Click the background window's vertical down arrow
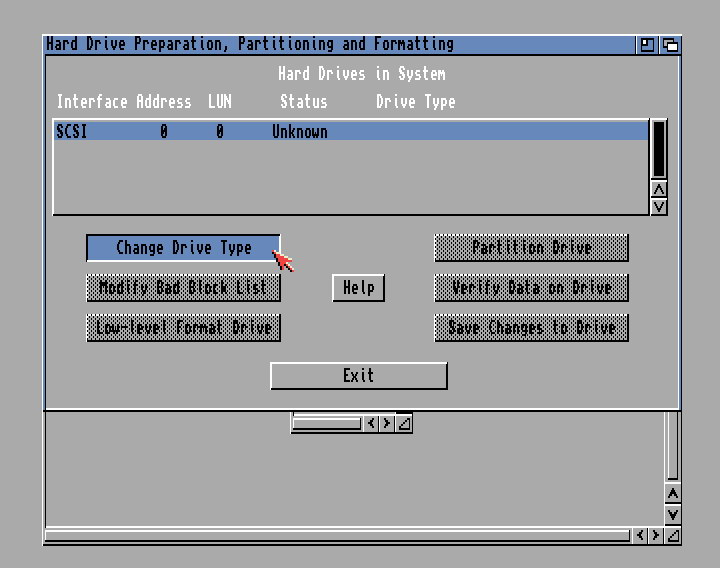The image size is (720, 568). point(673,514)
